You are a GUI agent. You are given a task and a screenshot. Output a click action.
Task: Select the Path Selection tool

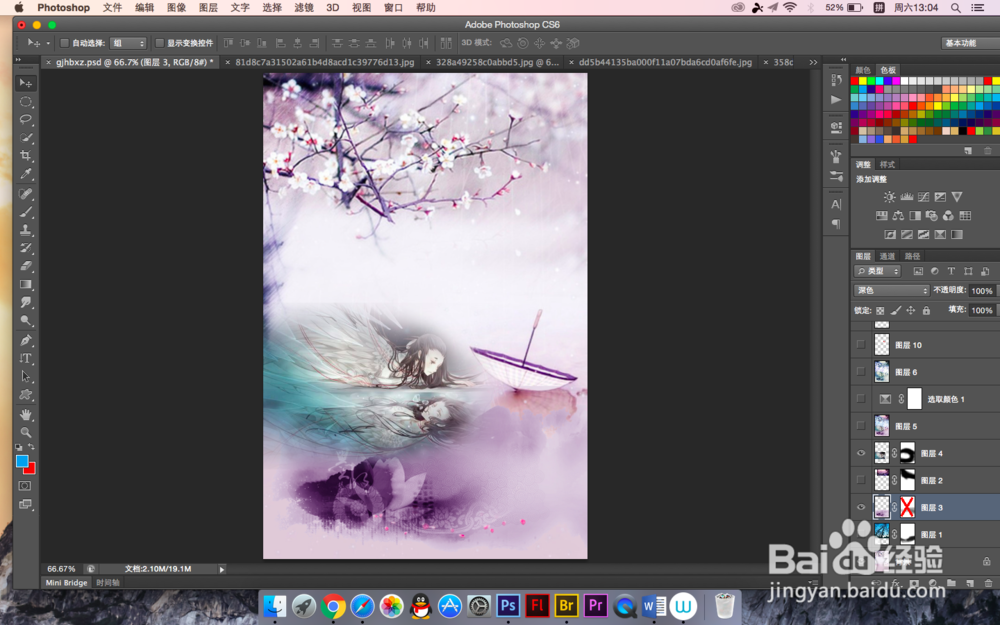(26, 376)
